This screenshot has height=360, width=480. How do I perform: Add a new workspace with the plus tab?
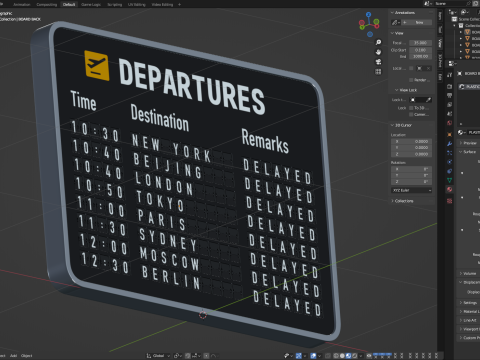(x=179, y=4)
